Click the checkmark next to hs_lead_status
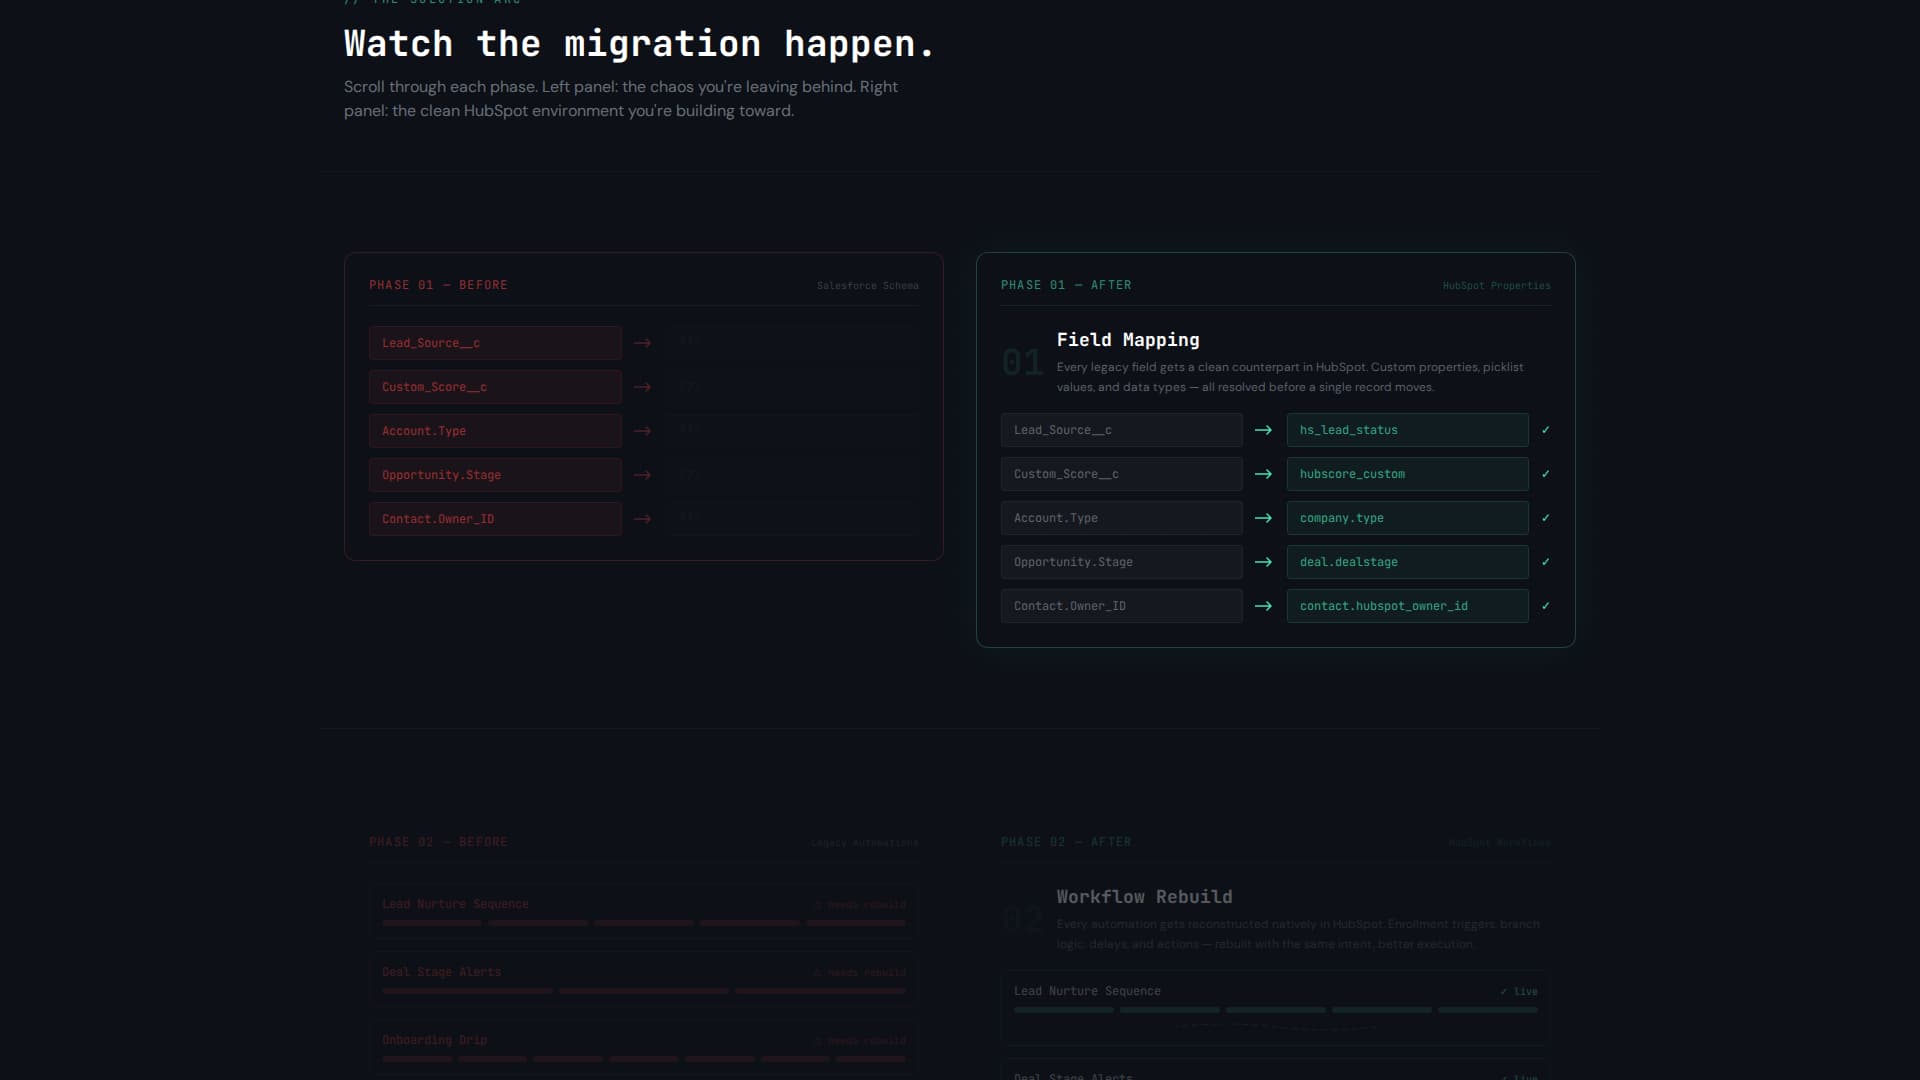The image size is (1920, 1080). point(1545,430)
